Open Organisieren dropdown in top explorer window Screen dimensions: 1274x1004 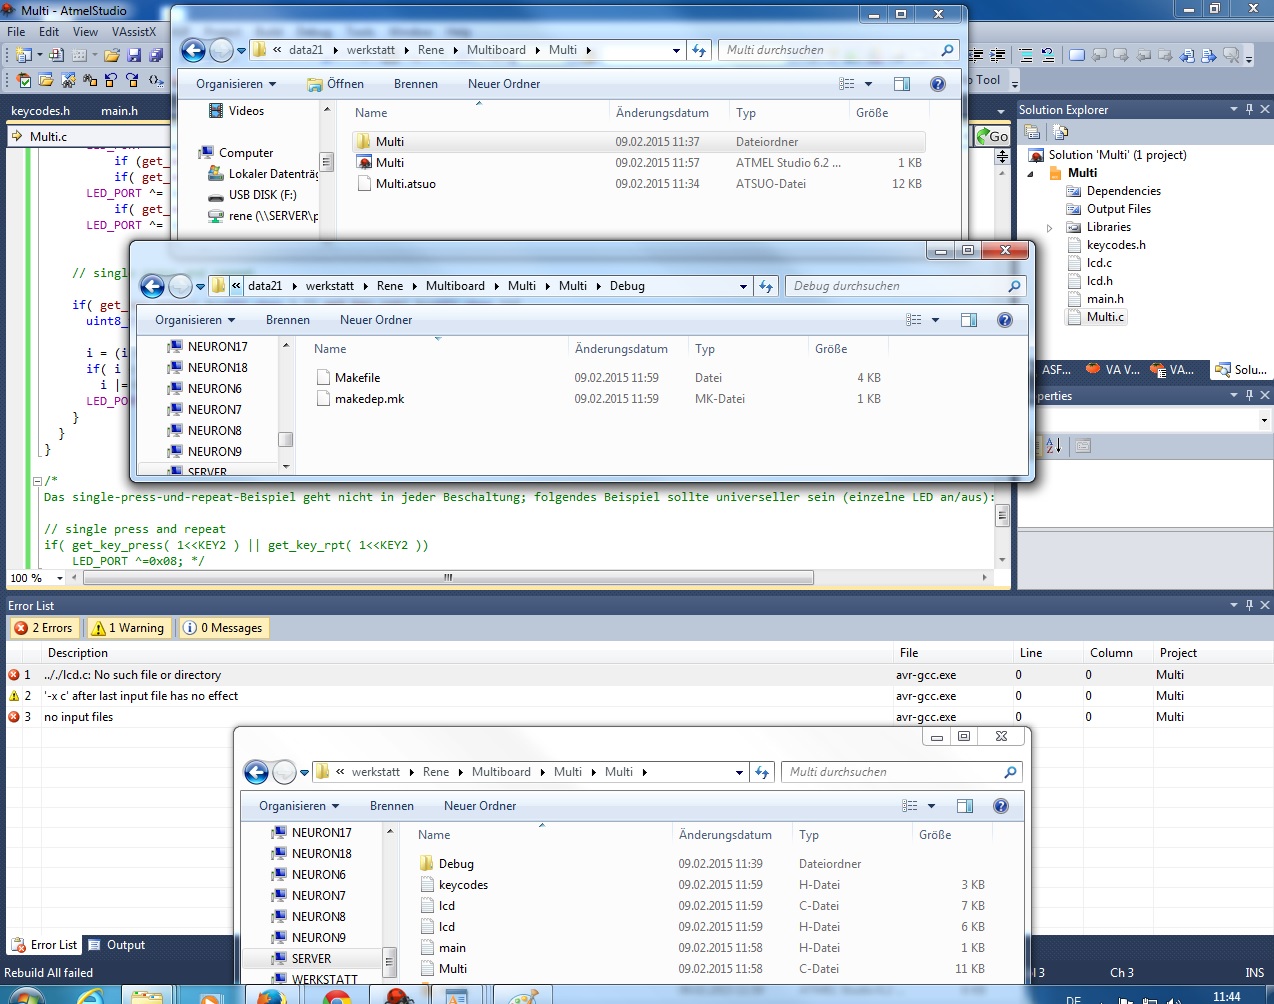click(236, 84)
